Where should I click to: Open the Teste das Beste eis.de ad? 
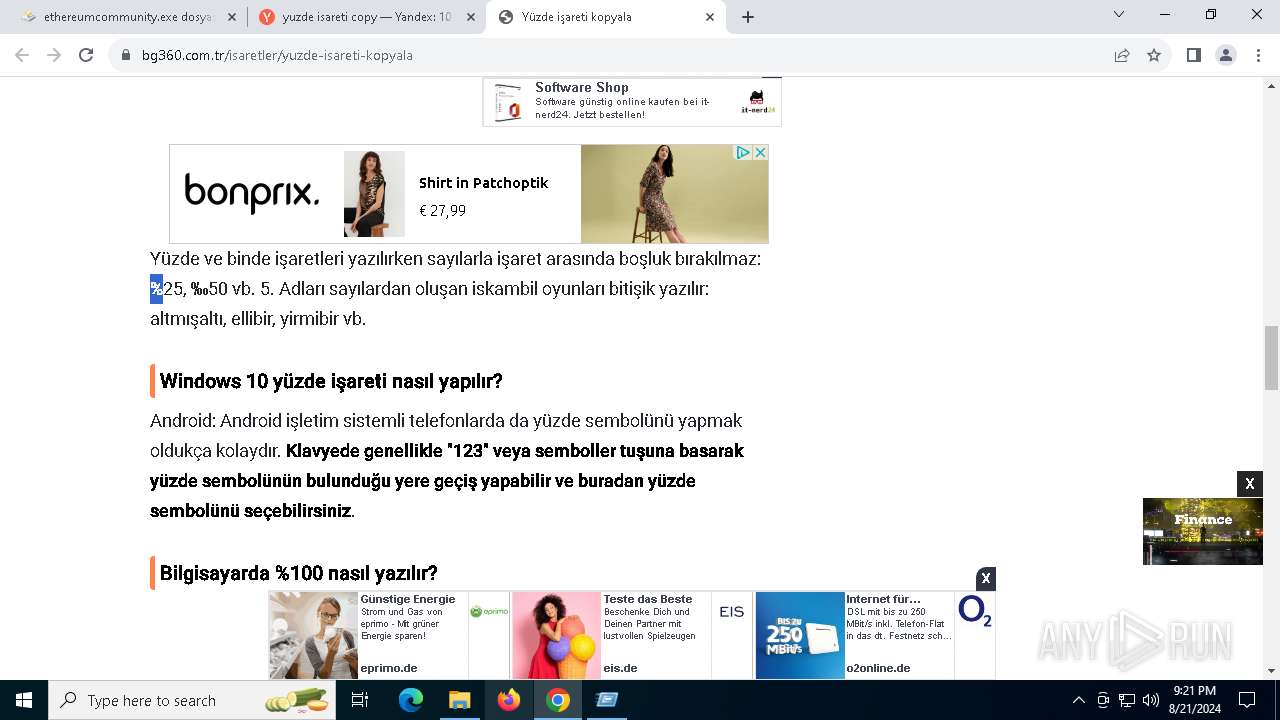coord(632,635)
